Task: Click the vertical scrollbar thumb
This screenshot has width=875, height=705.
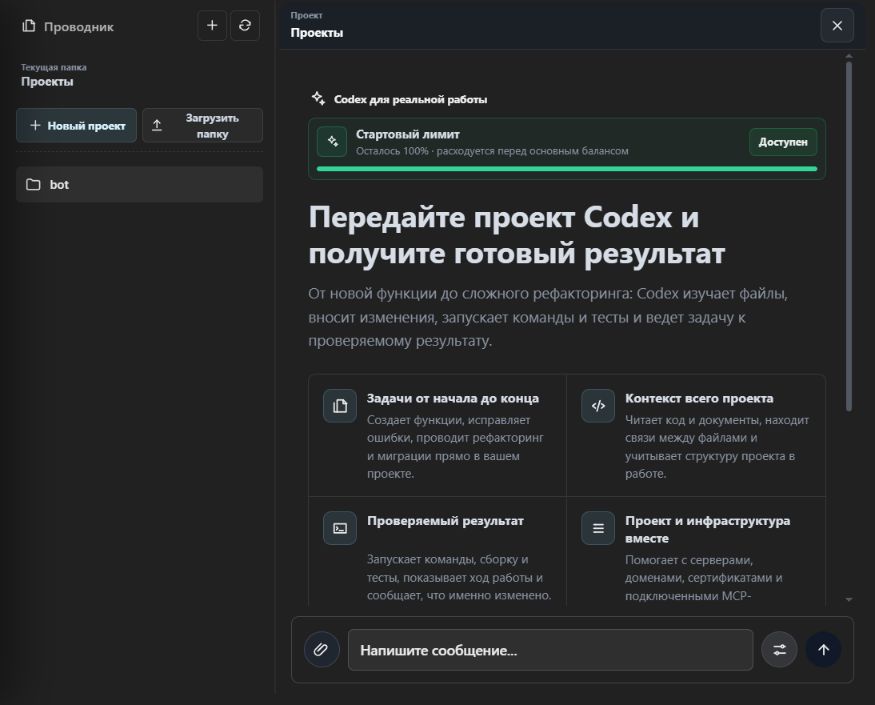Action: tap(849, 236)
